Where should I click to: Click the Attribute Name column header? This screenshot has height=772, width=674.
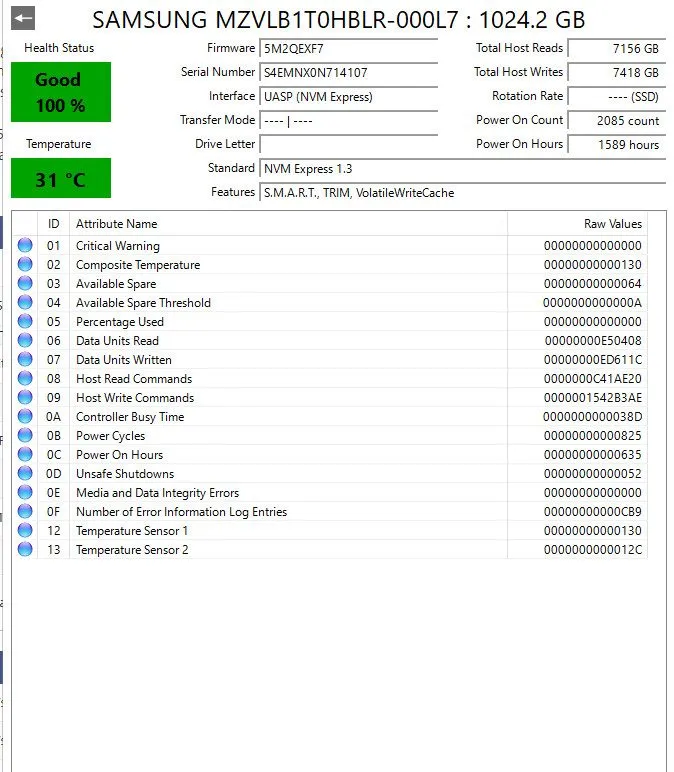[289, 224]
